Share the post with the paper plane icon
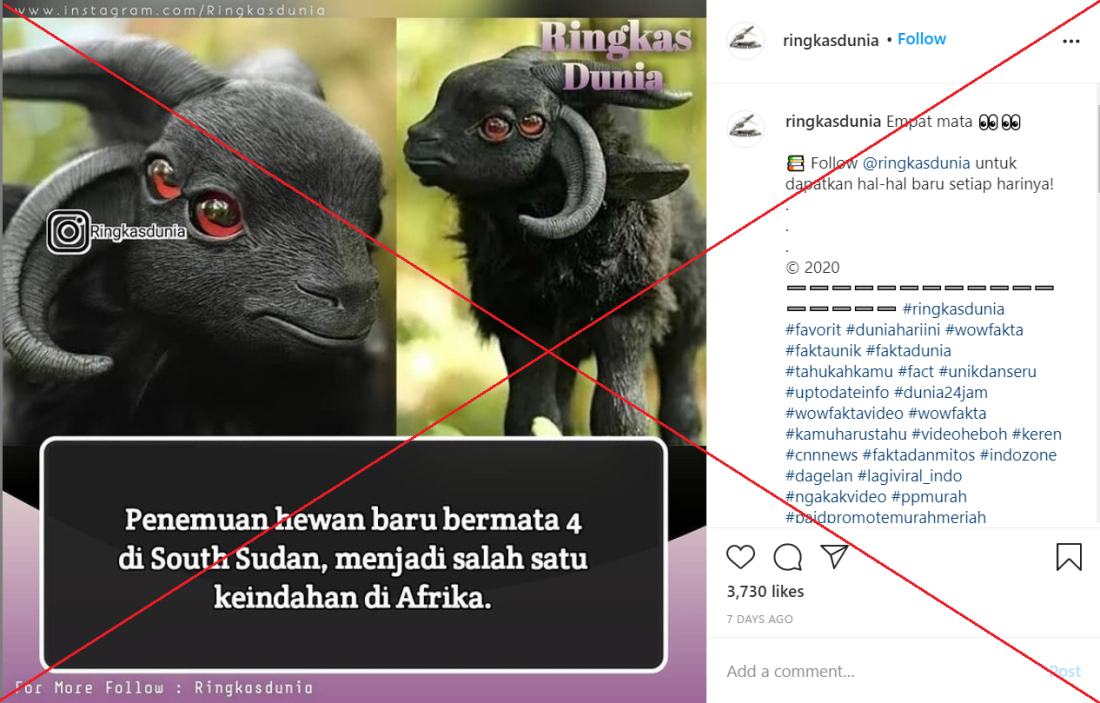This screenshot has width=1100, height=703. pos(835,556)
